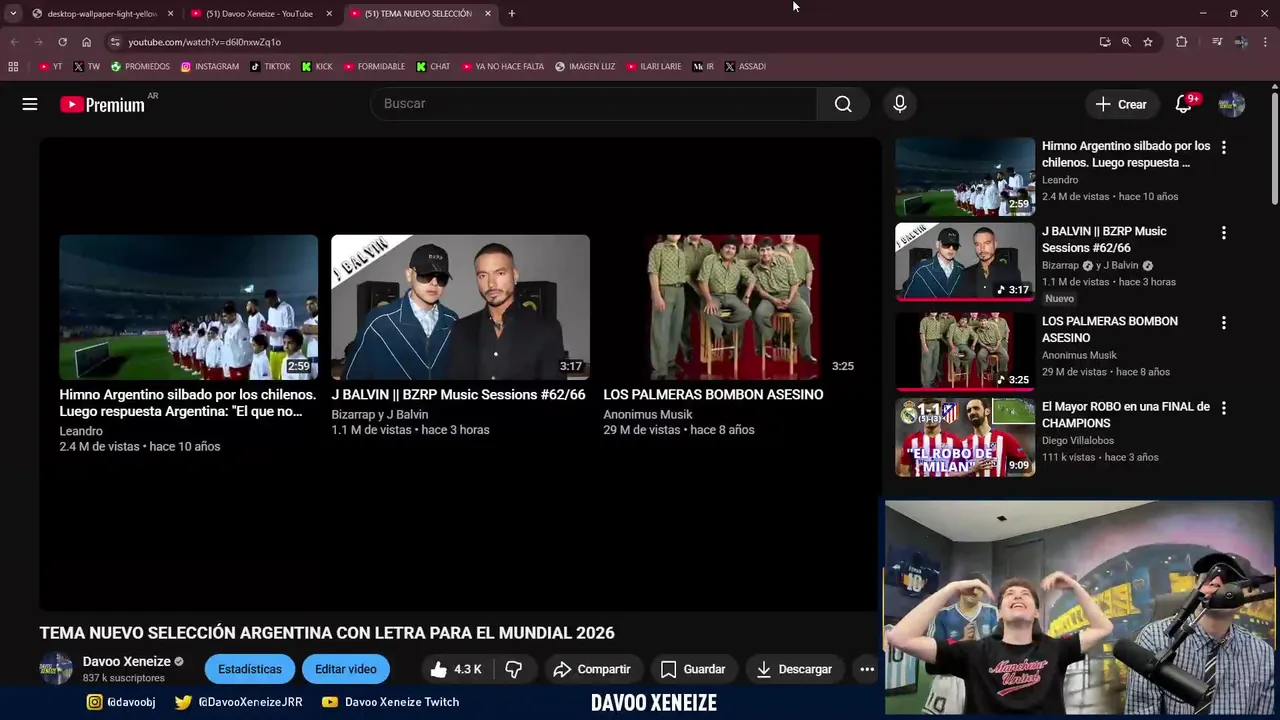The width and height of the screenshot is (1280, 720).
Task: Close the TEMA NUEVO SELECCIÓN tab
Action: click(x=488, y=14)
